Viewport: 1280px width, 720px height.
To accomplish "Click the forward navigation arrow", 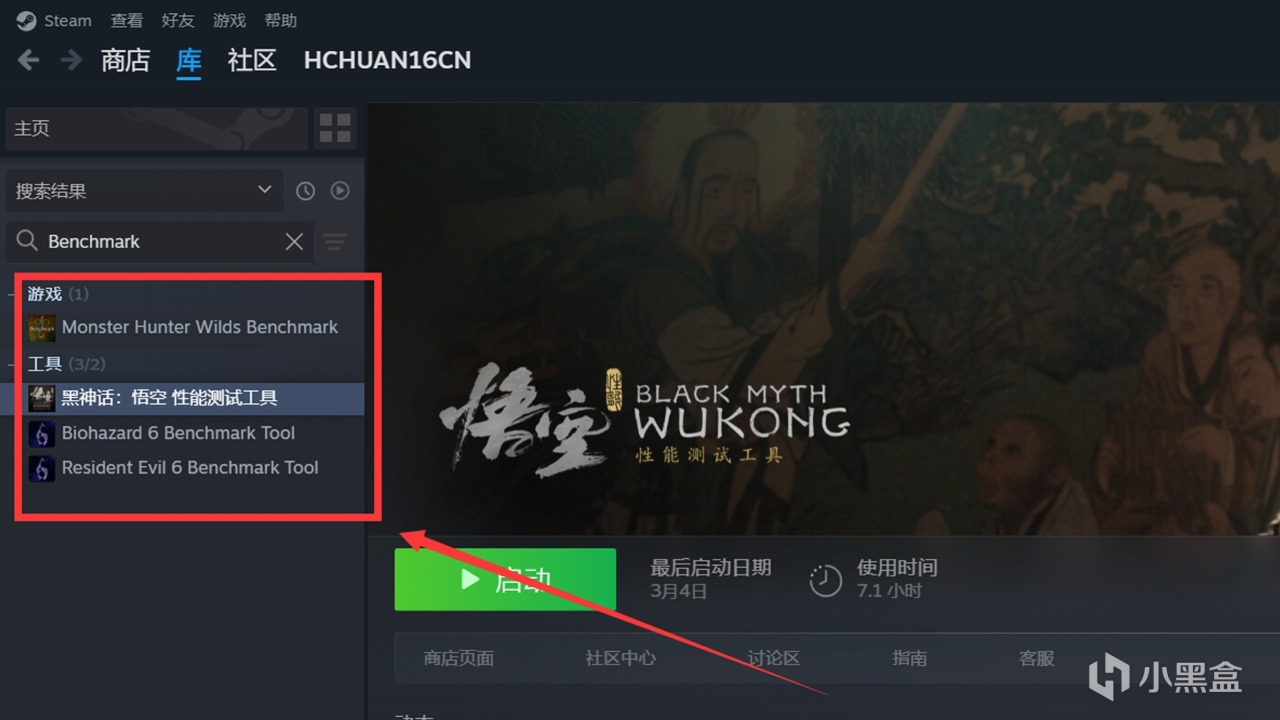I will click(x=71, y=60).
